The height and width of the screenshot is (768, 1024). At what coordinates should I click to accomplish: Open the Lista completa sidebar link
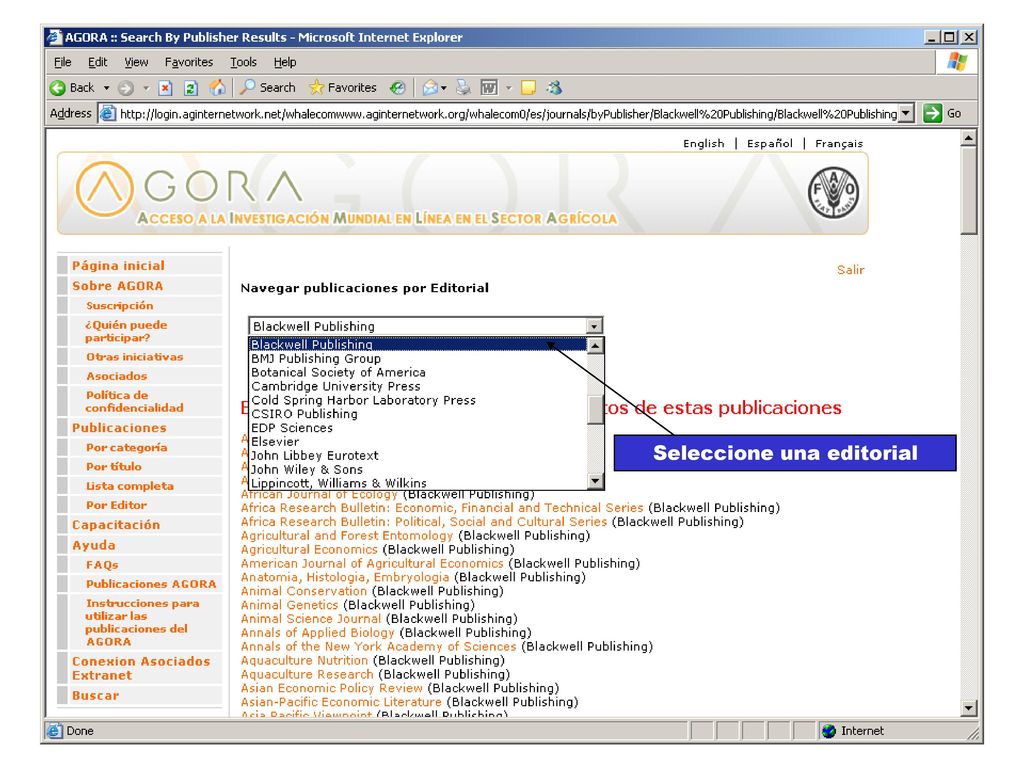click(130, 486)
